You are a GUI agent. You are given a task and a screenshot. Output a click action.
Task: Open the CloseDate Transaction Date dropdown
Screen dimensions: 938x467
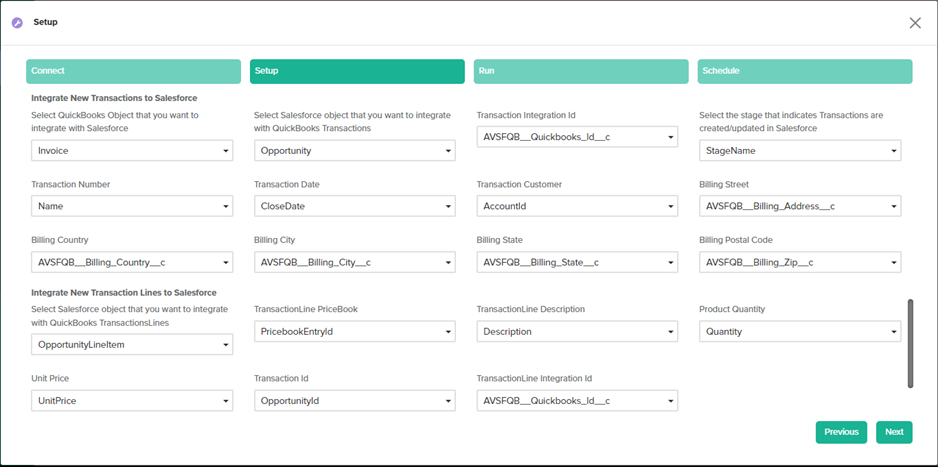pos(355,206)
